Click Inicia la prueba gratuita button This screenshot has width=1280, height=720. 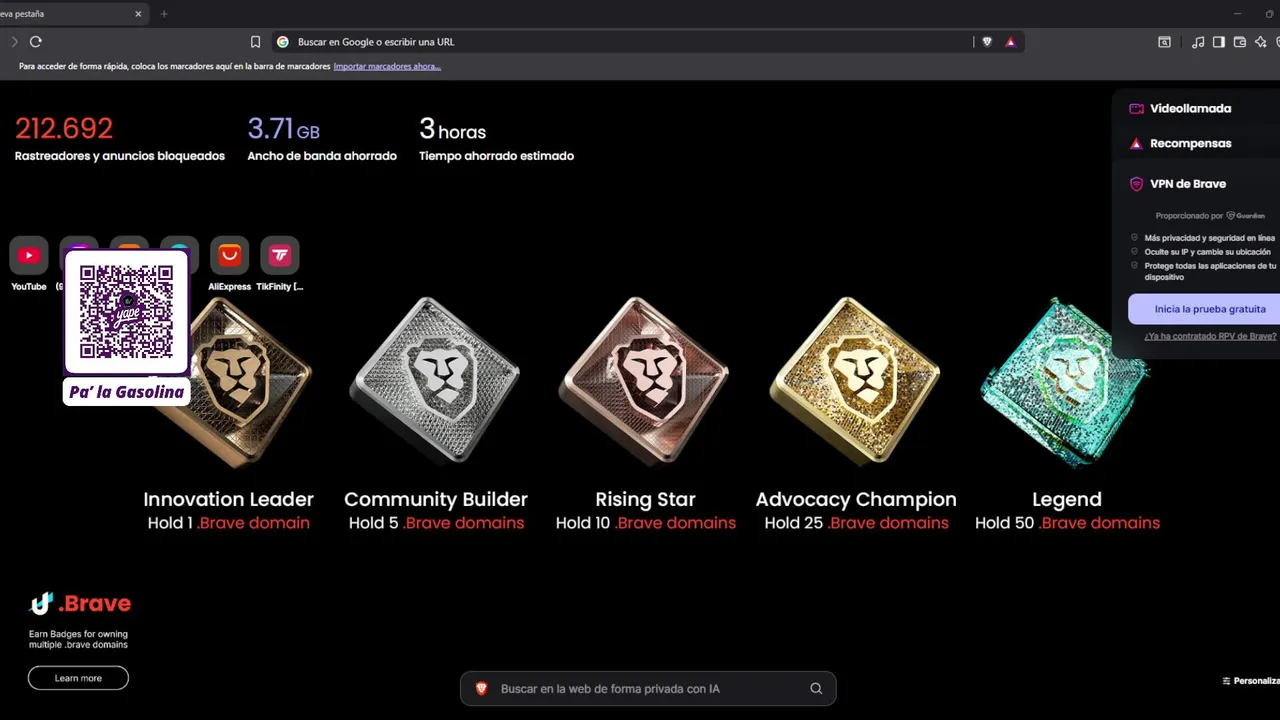(1209, 309)
